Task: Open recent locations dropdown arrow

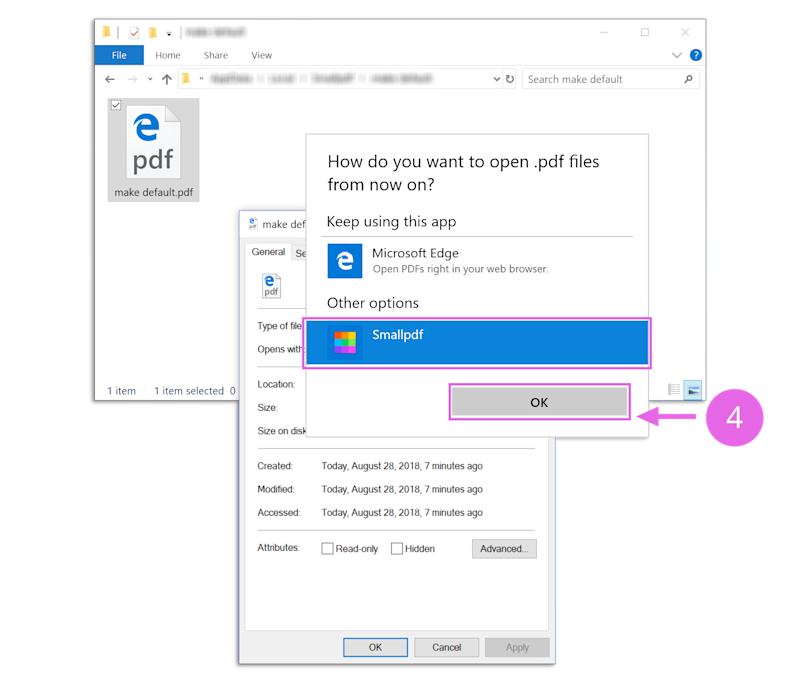Action: pos(150,79)
